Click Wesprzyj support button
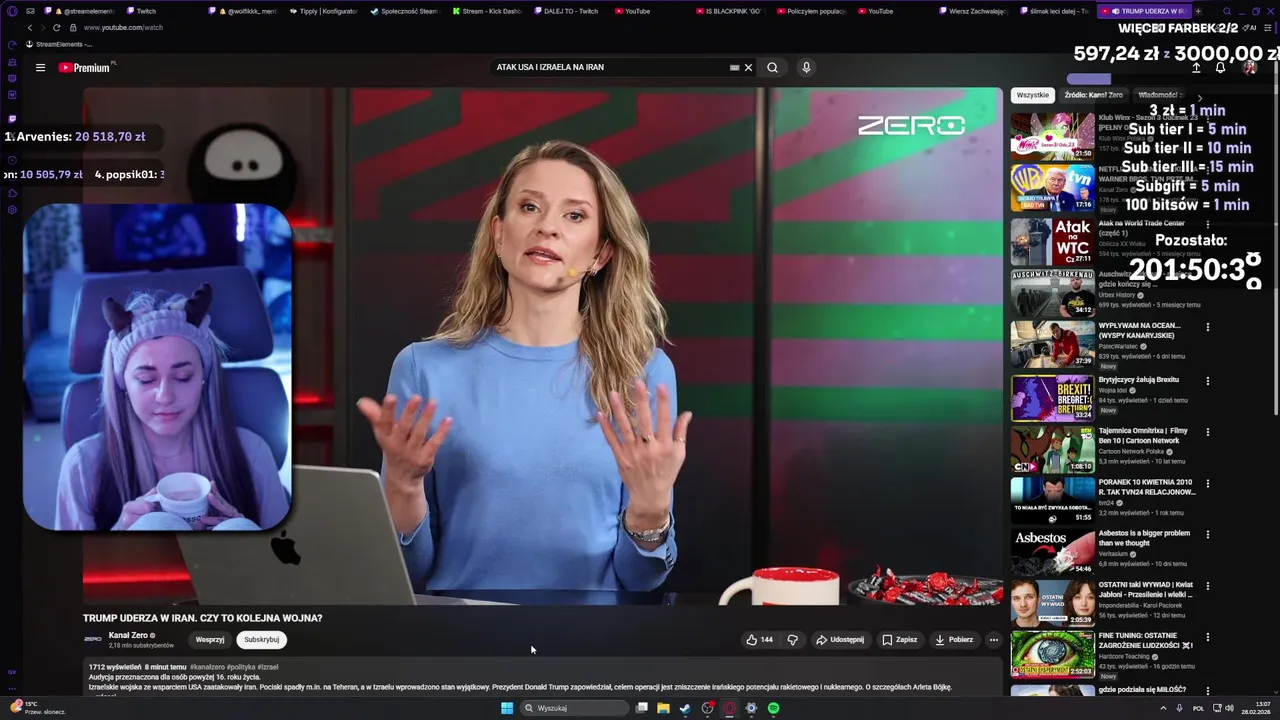 point(210,640)
